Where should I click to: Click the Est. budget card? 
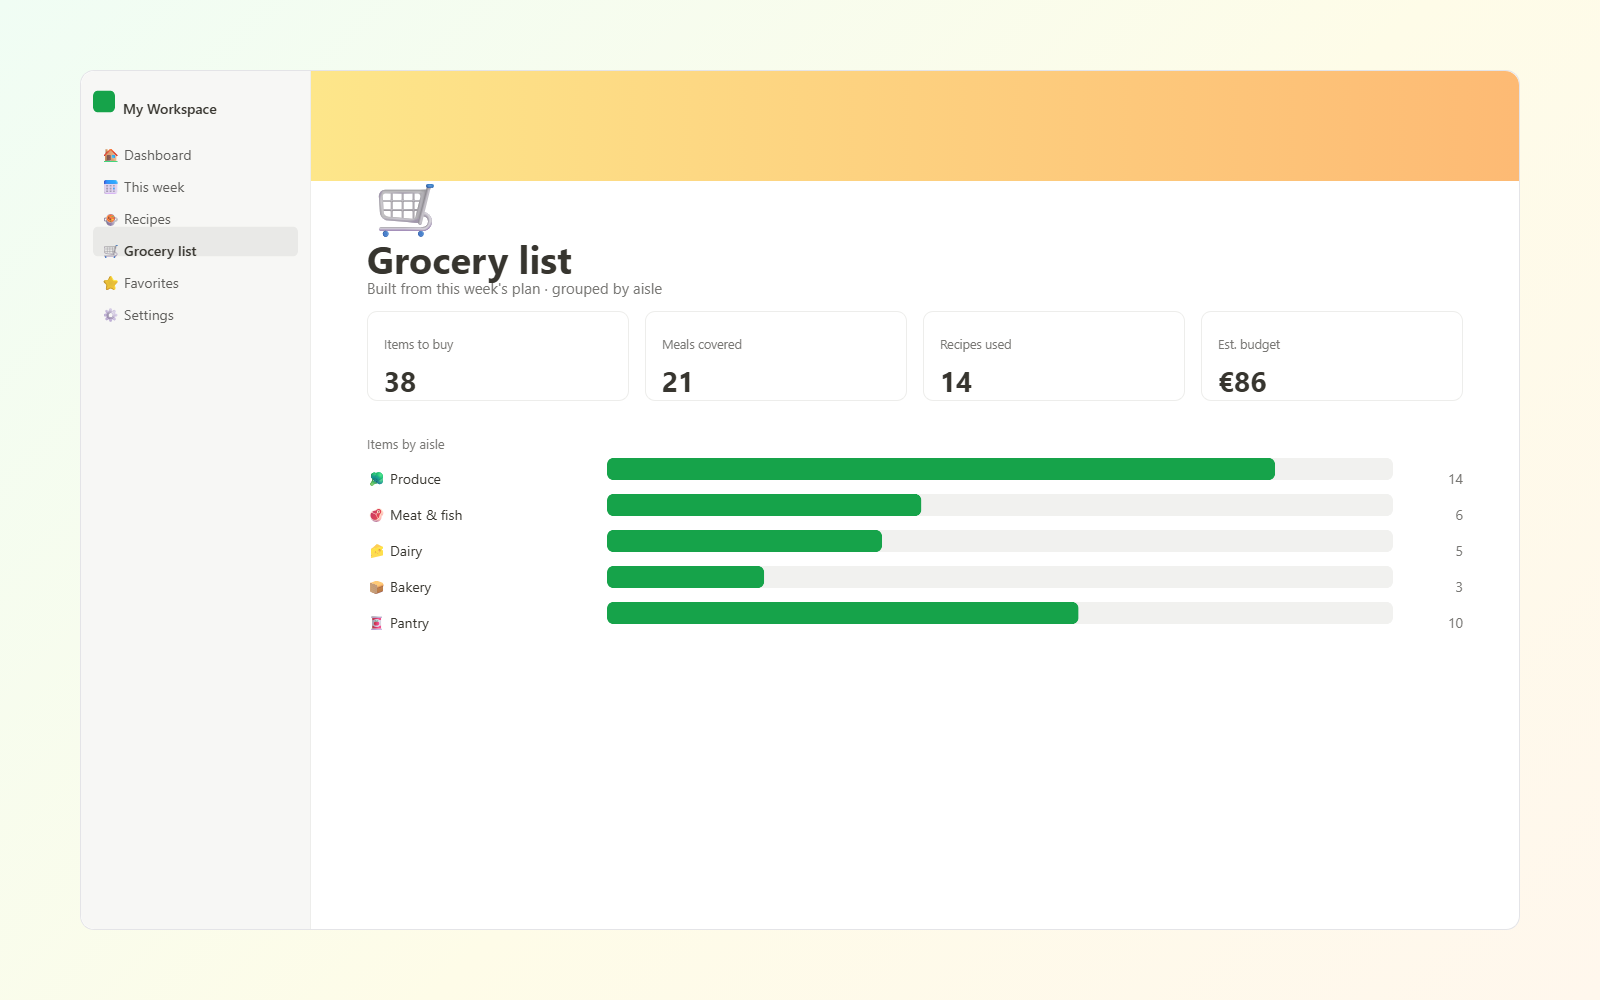coord(1332,356)
